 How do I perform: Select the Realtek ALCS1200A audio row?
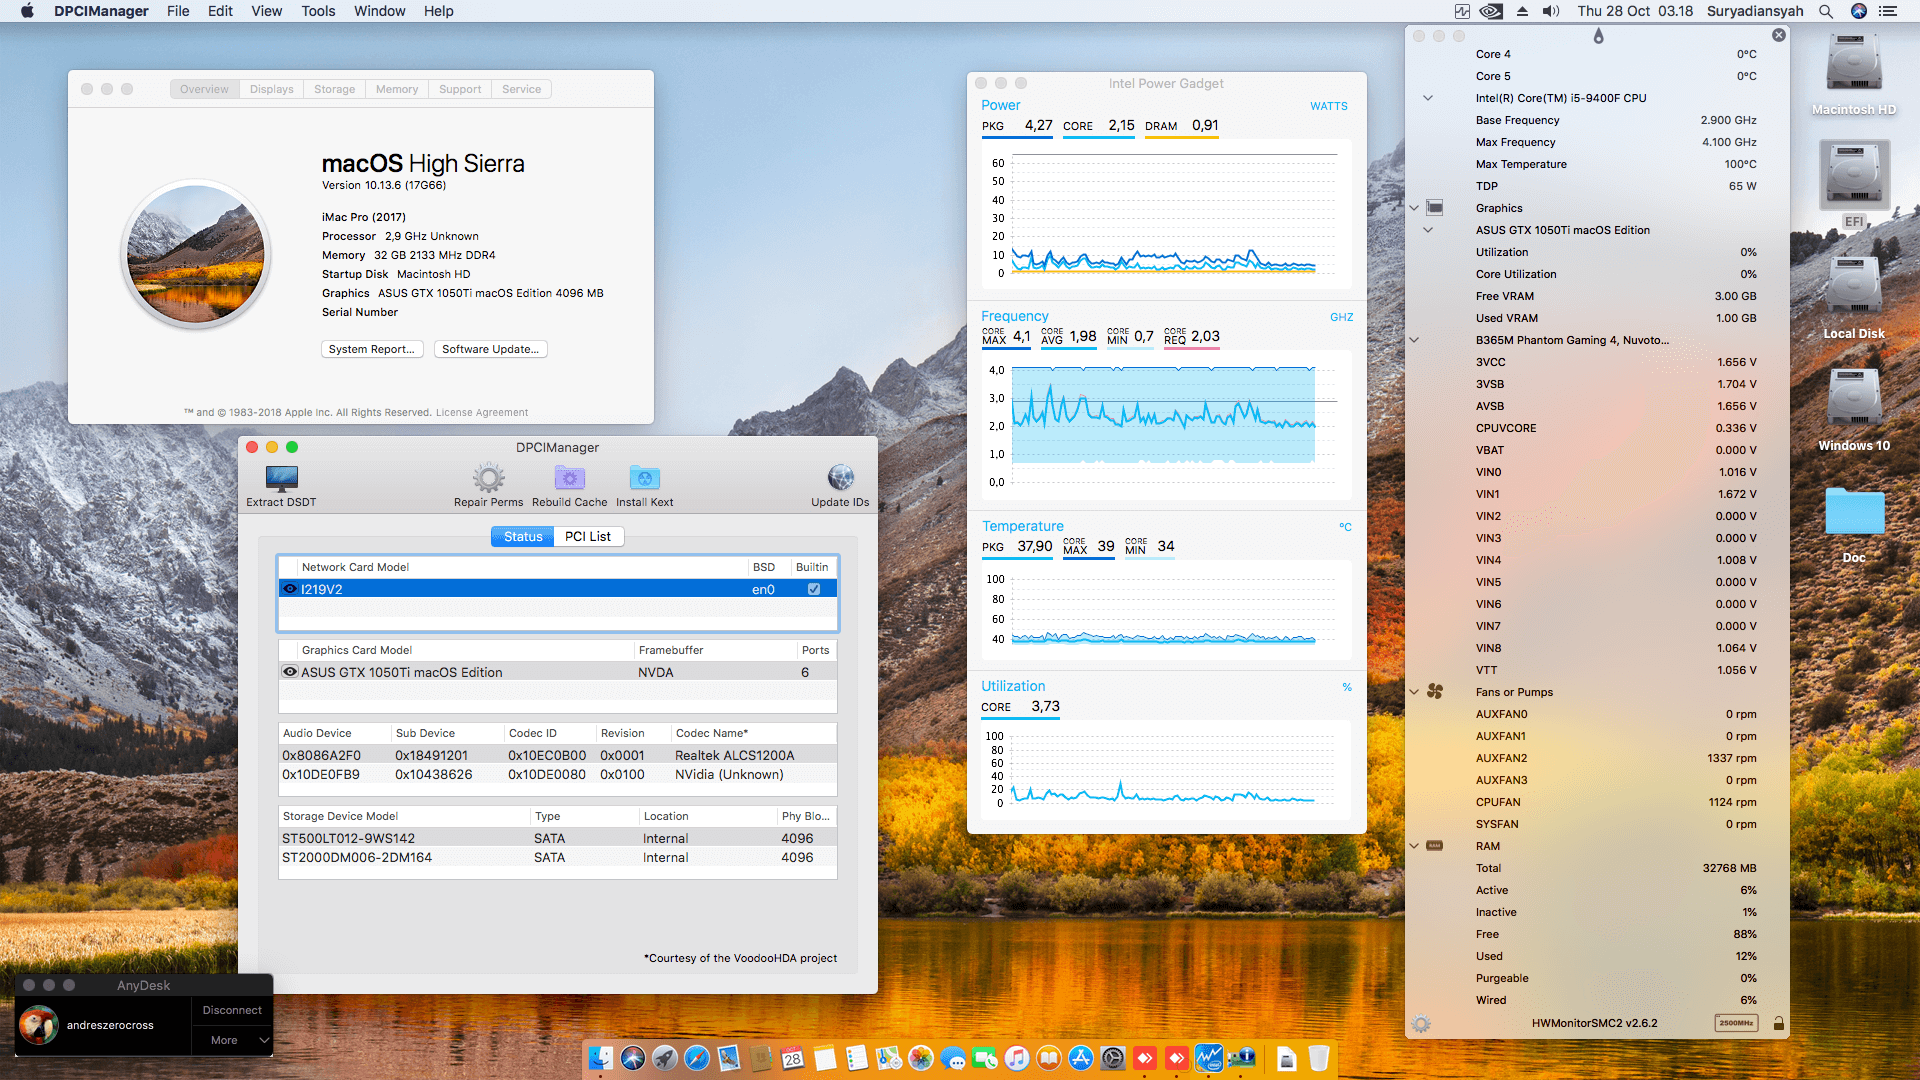[x=558, y=755]
